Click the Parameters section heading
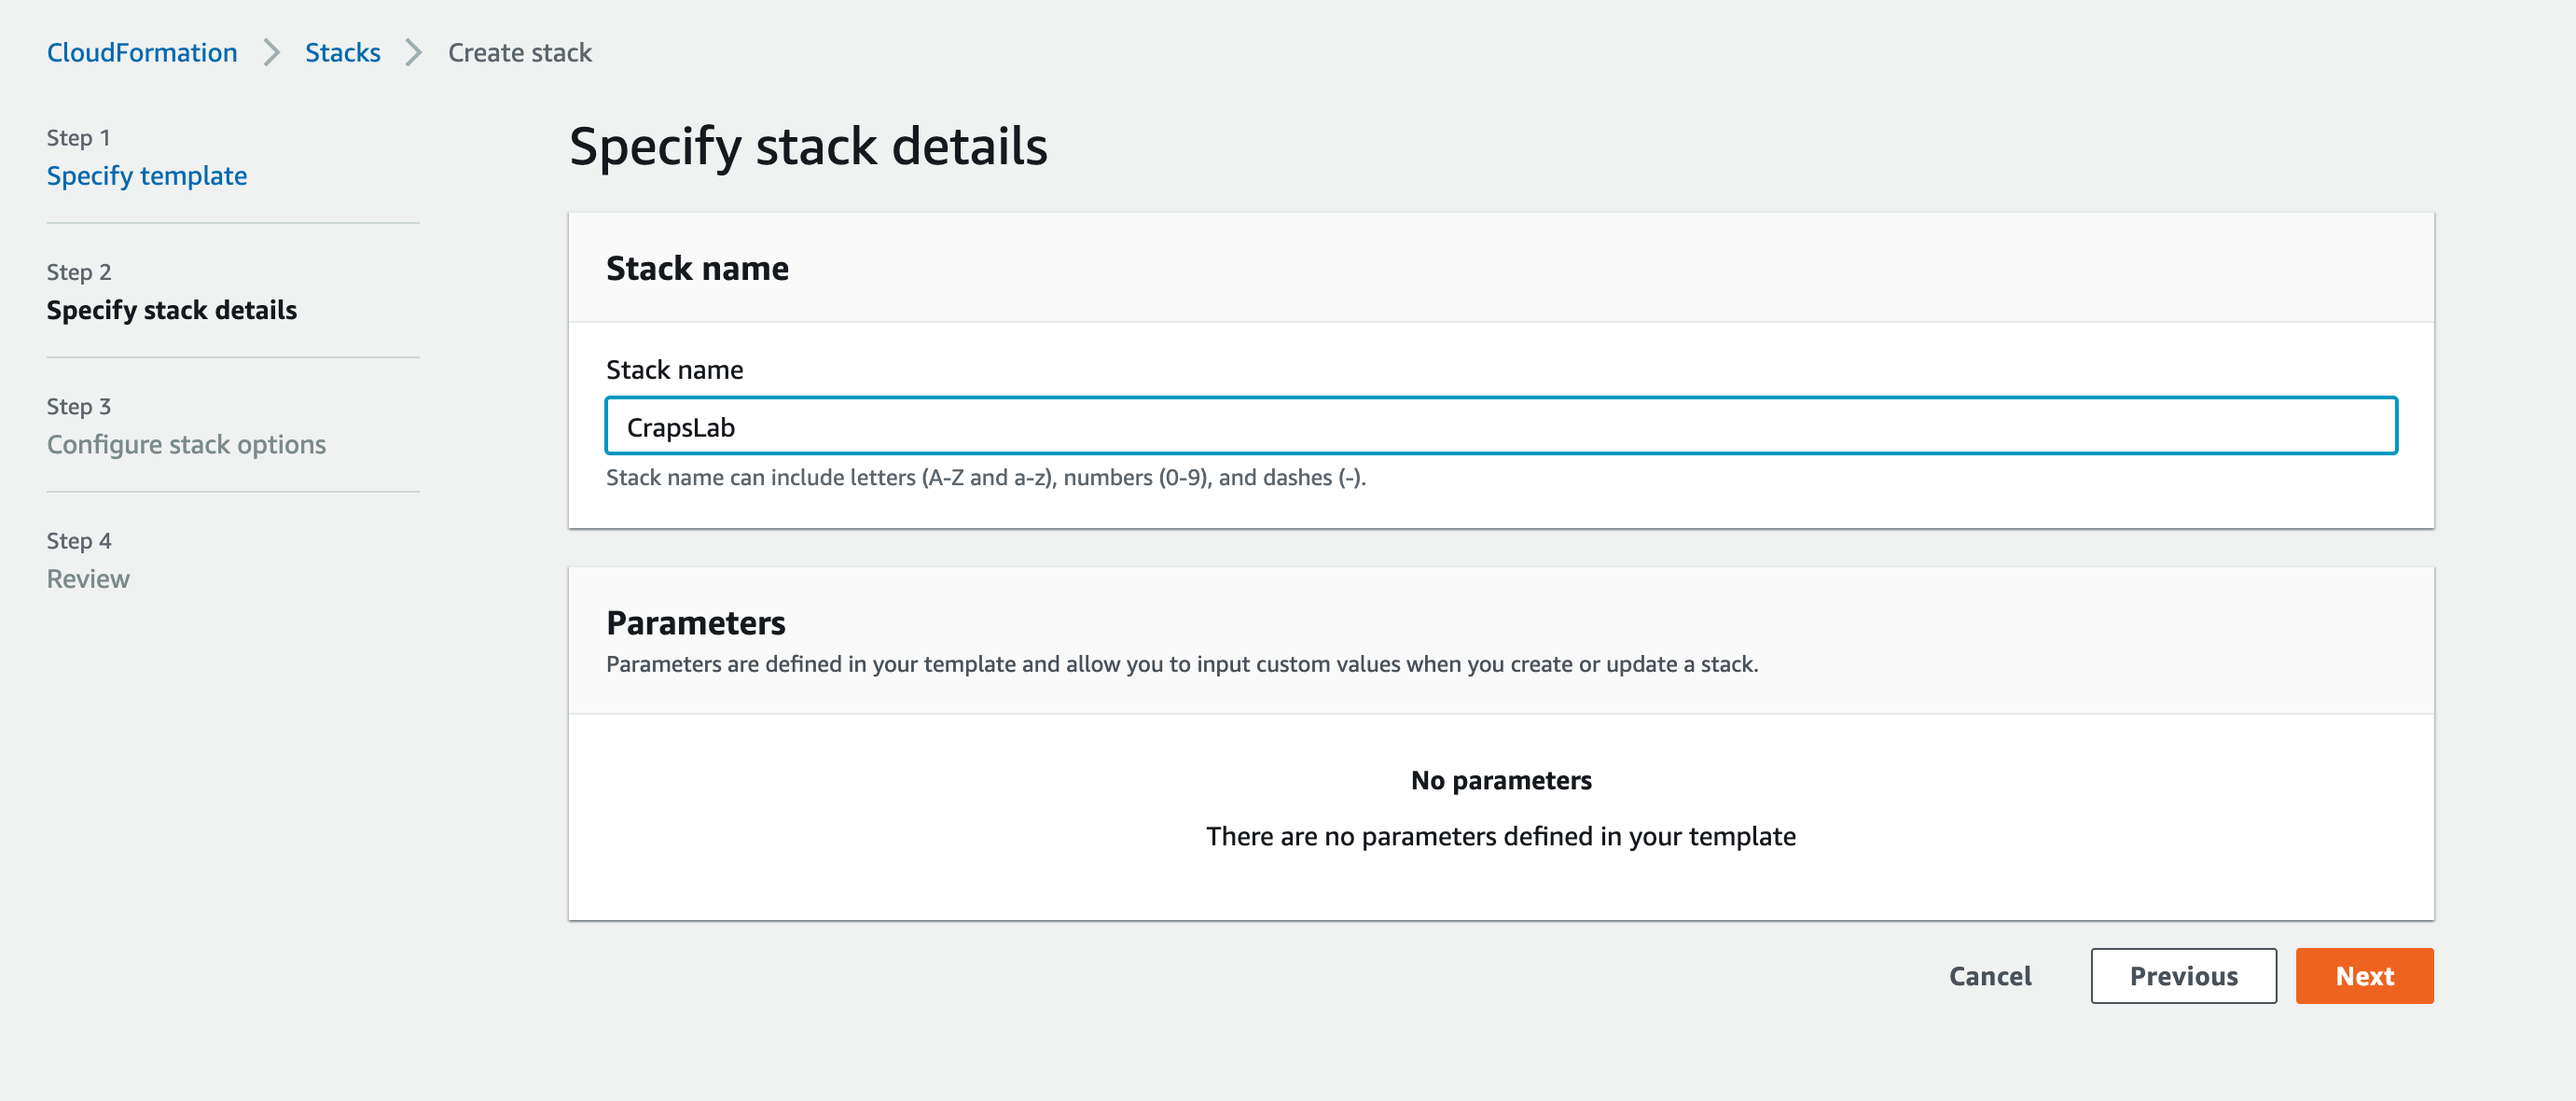The width and height of the screenshot is (2576, 1101). [696, 622]
